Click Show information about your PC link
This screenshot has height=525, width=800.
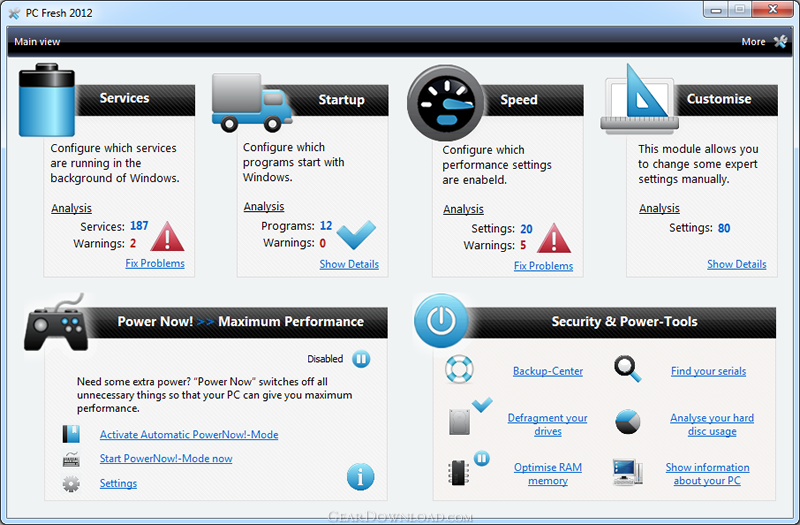(x=708, y=474)
